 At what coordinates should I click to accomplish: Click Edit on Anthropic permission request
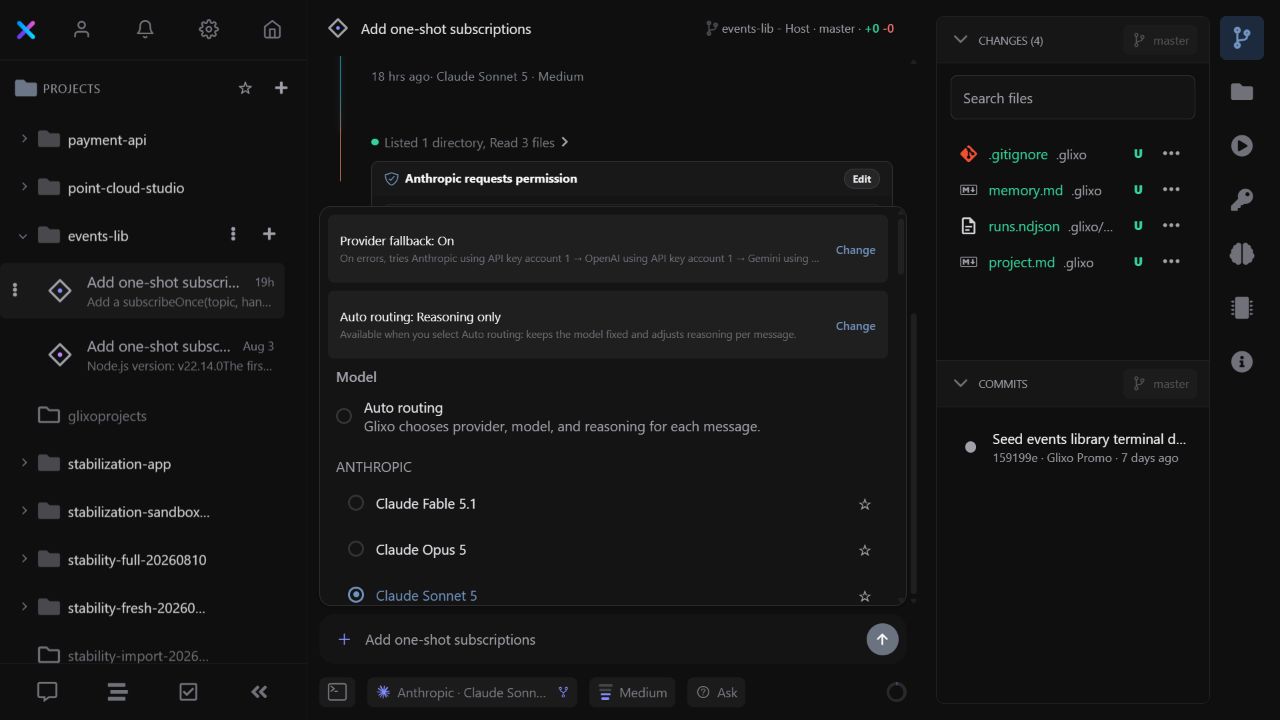click(x=861, y=179)
